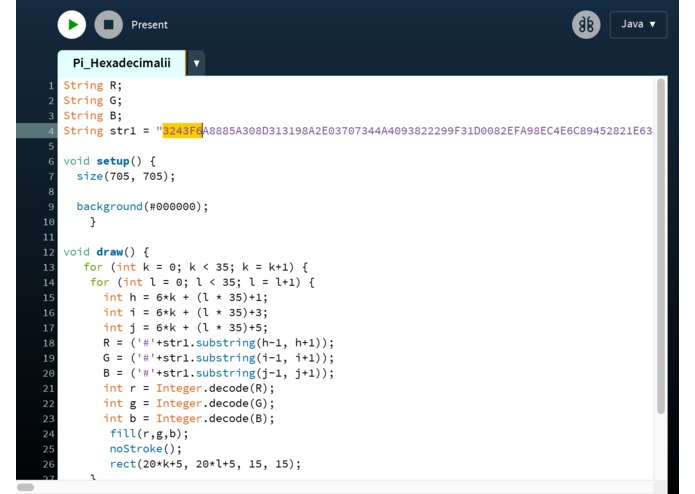Image resolution: width=695 pixels, height=494 pixels.
Task: Click 'noStroke();' on line 25
Action: click(146, 449)
